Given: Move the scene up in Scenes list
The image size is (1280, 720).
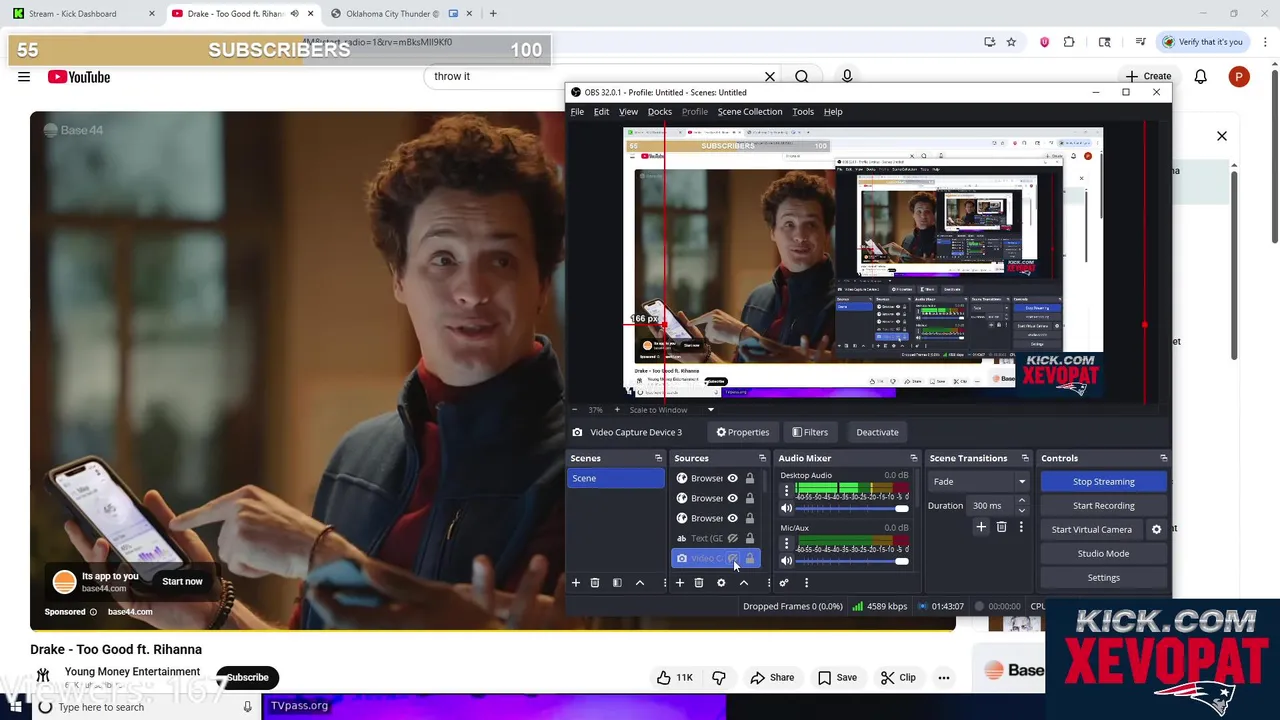Looking at the screenshot, I should click(640, 583).
